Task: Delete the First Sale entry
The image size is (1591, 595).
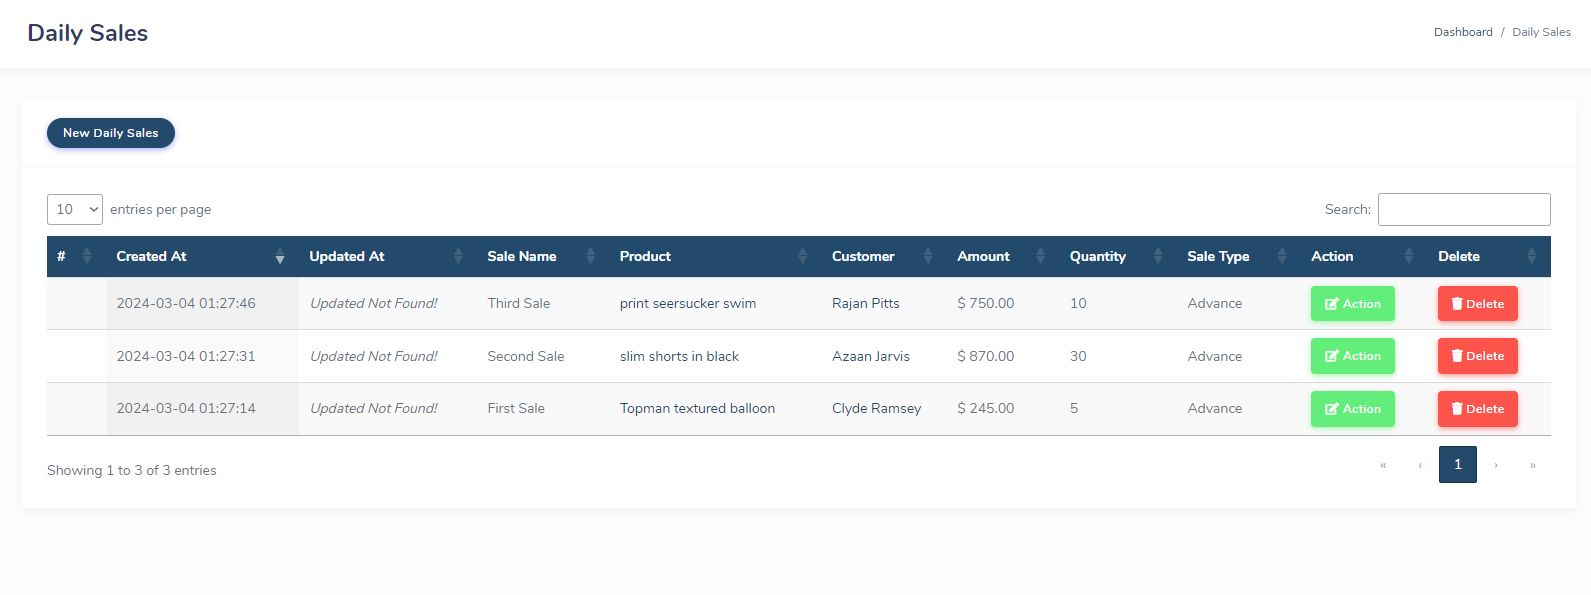Action: pyautogui.click(x=1477, y=409)
